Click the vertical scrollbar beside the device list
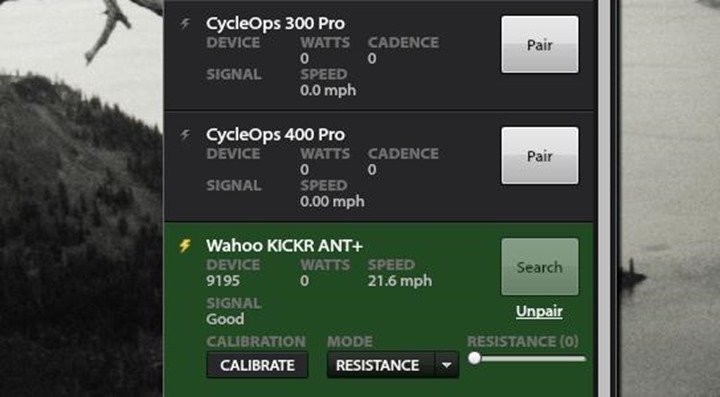720x397 pixels. [603, 198]
